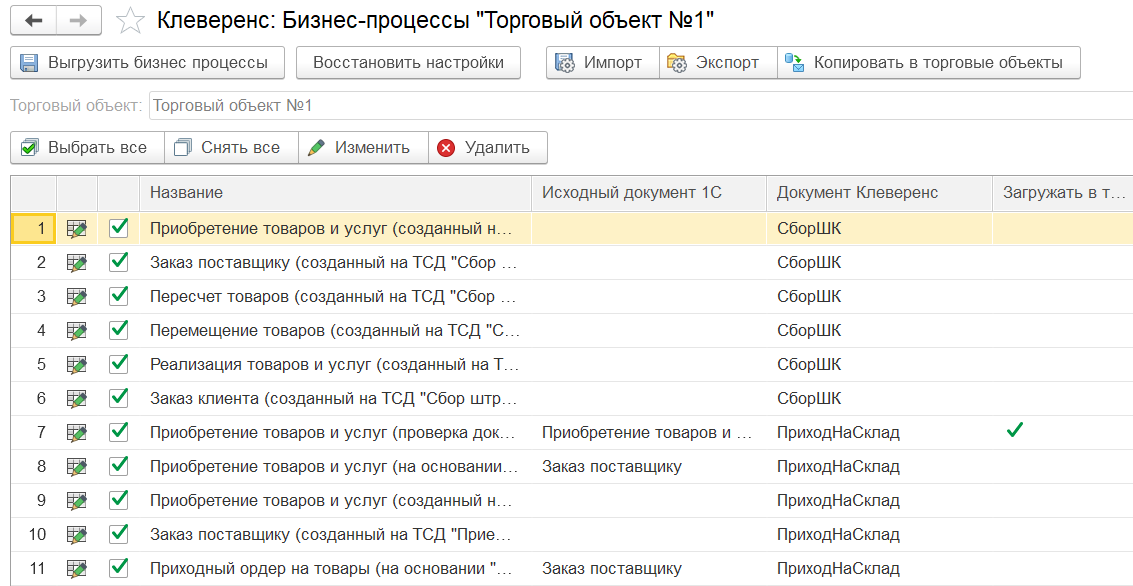
Task: Click the edit icon for Перемещение товаров
Action: click(77, 331)
